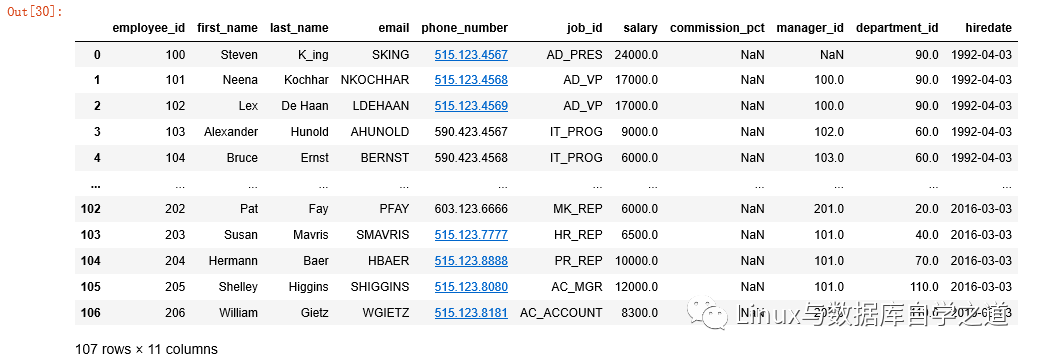This screenshot has width=1042, height=360.
Task: Select the 107 rows × 11 columns text
Action: pyautogui.click(x=146, y=349)
